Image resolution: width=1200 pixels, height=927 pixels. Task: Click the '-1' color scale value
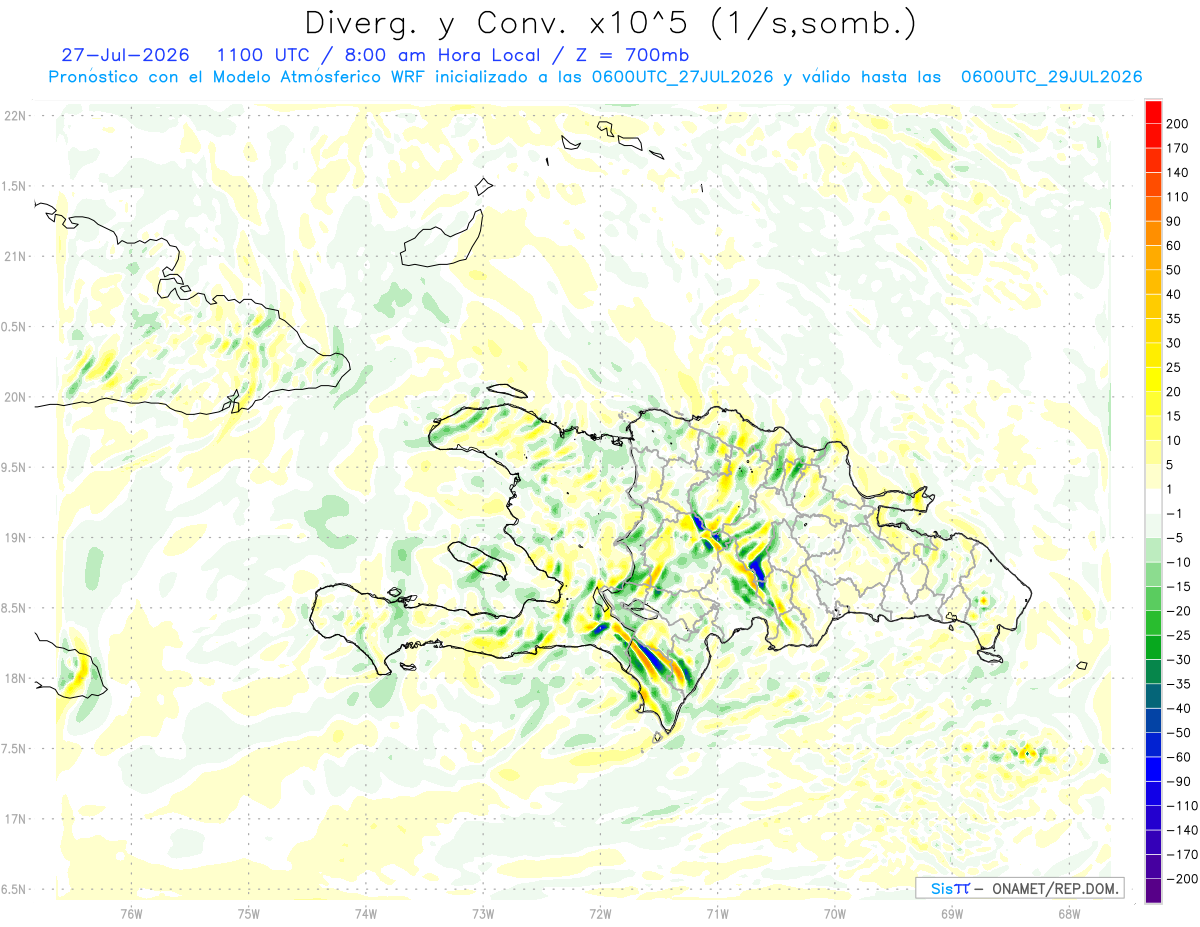click(1174, 514)
